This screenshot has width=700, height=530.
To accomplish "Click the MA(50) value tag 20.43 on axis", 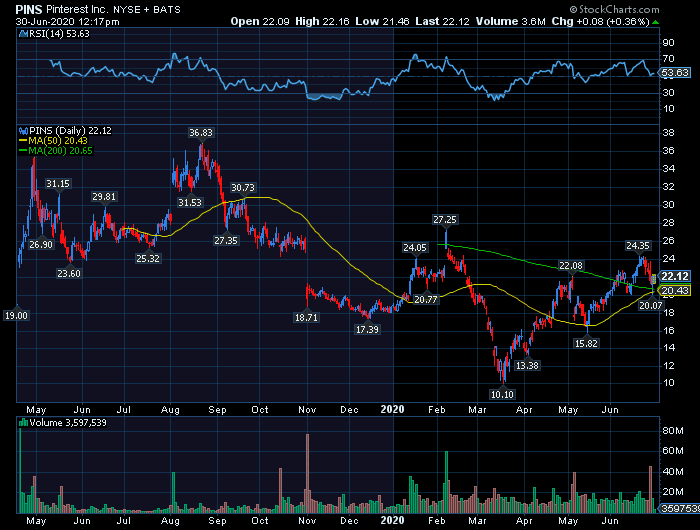I will tap(675, 291).
